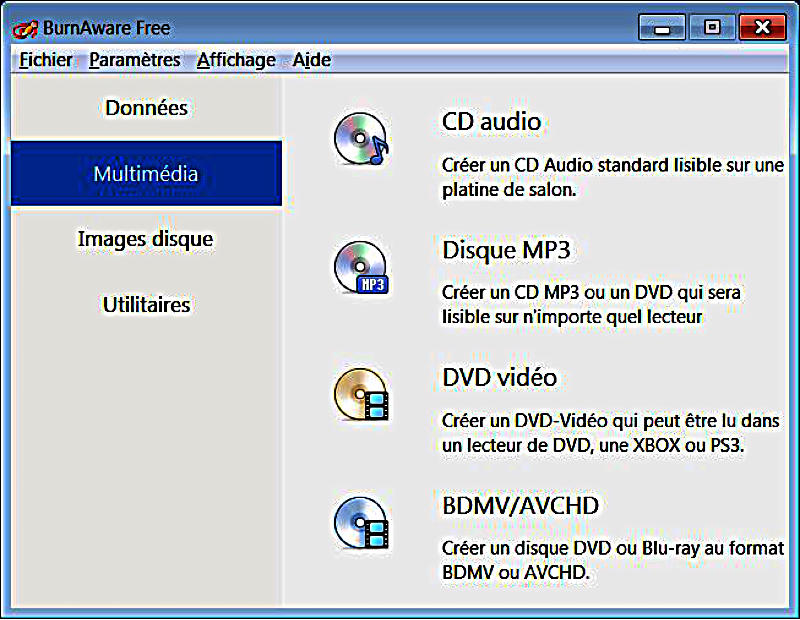
Task: Switch to the Images disque category
Action: point(146,239)
